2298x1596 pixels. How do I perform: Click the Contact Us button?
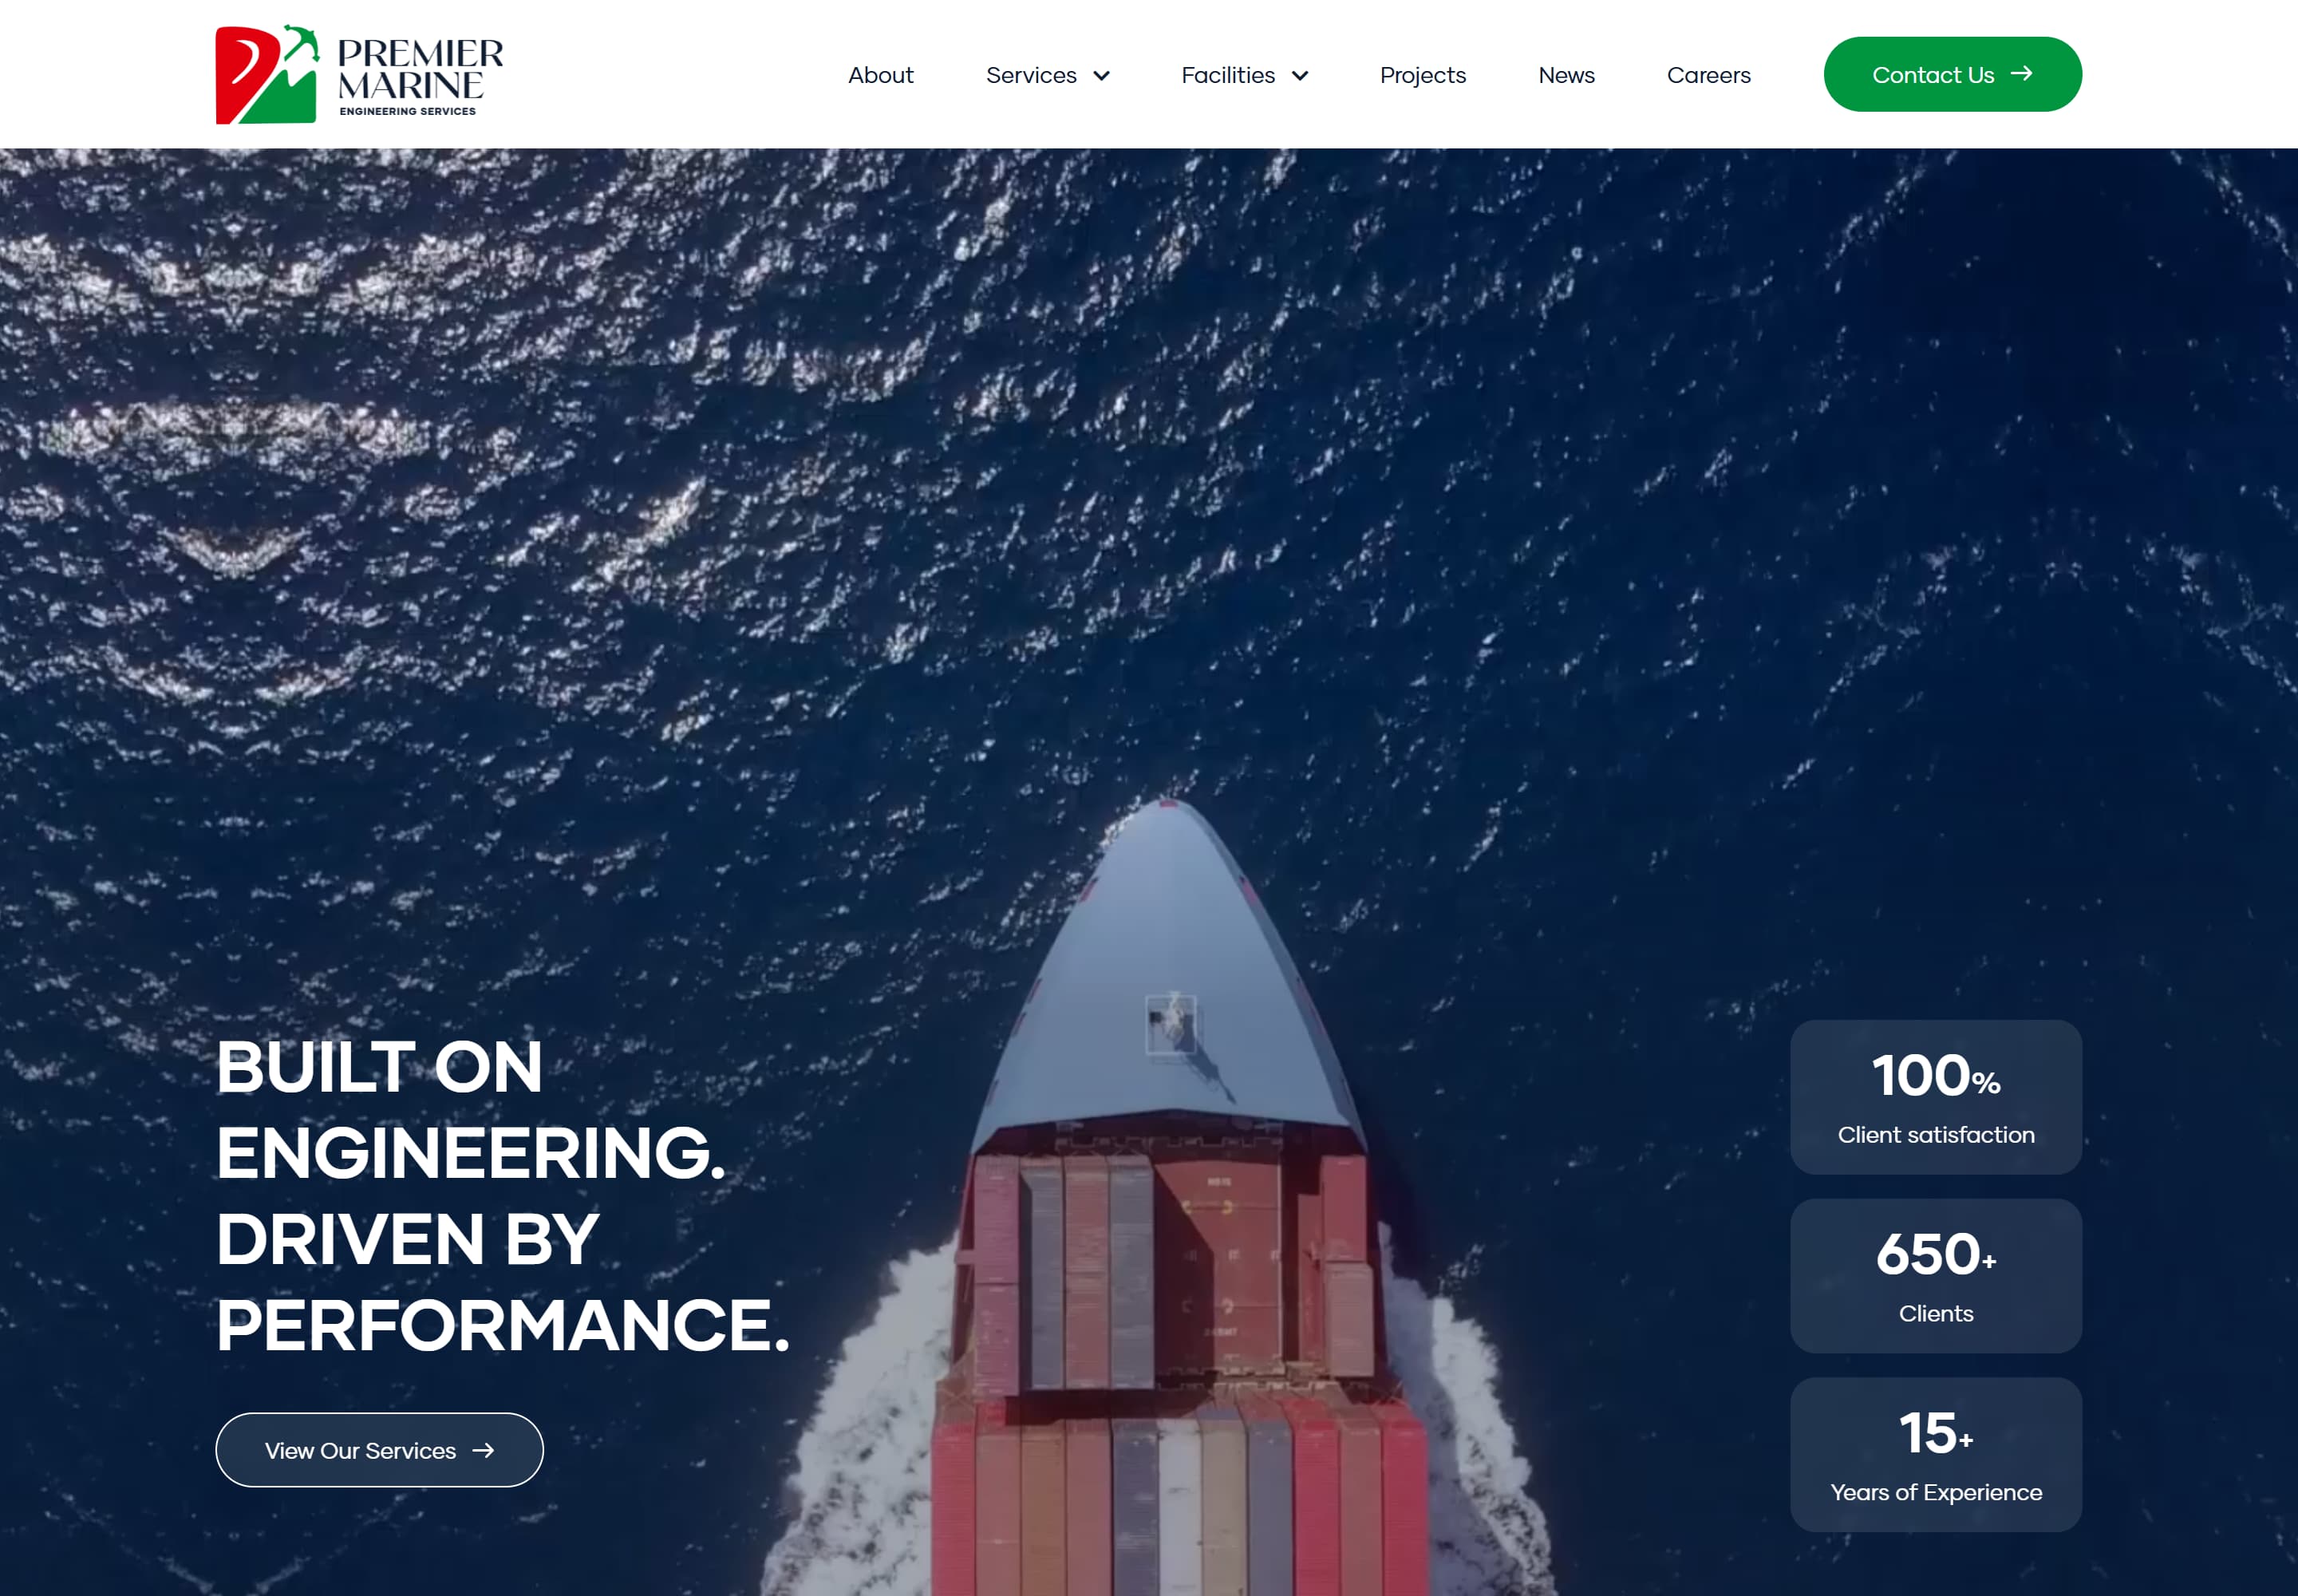pos(1952,74)
